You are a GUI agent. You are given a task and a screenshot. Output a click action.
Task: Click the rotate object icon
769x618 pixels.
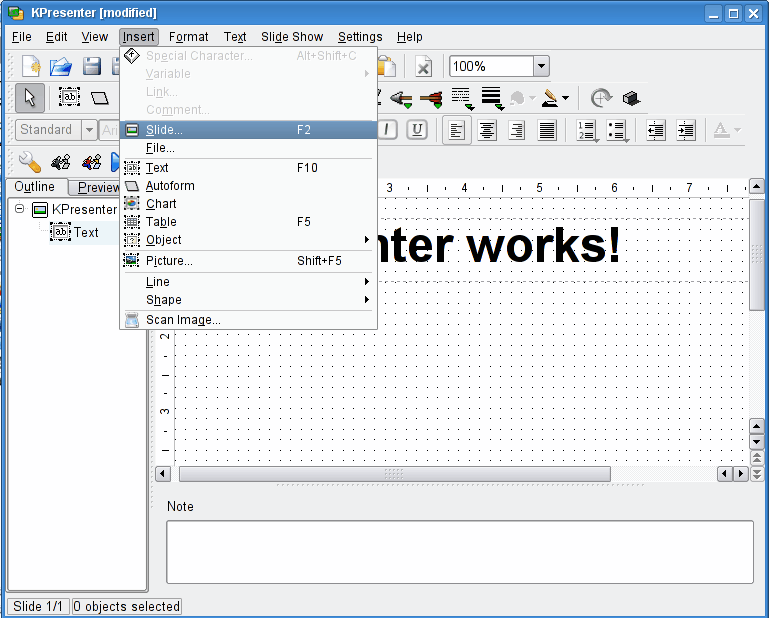600,98
